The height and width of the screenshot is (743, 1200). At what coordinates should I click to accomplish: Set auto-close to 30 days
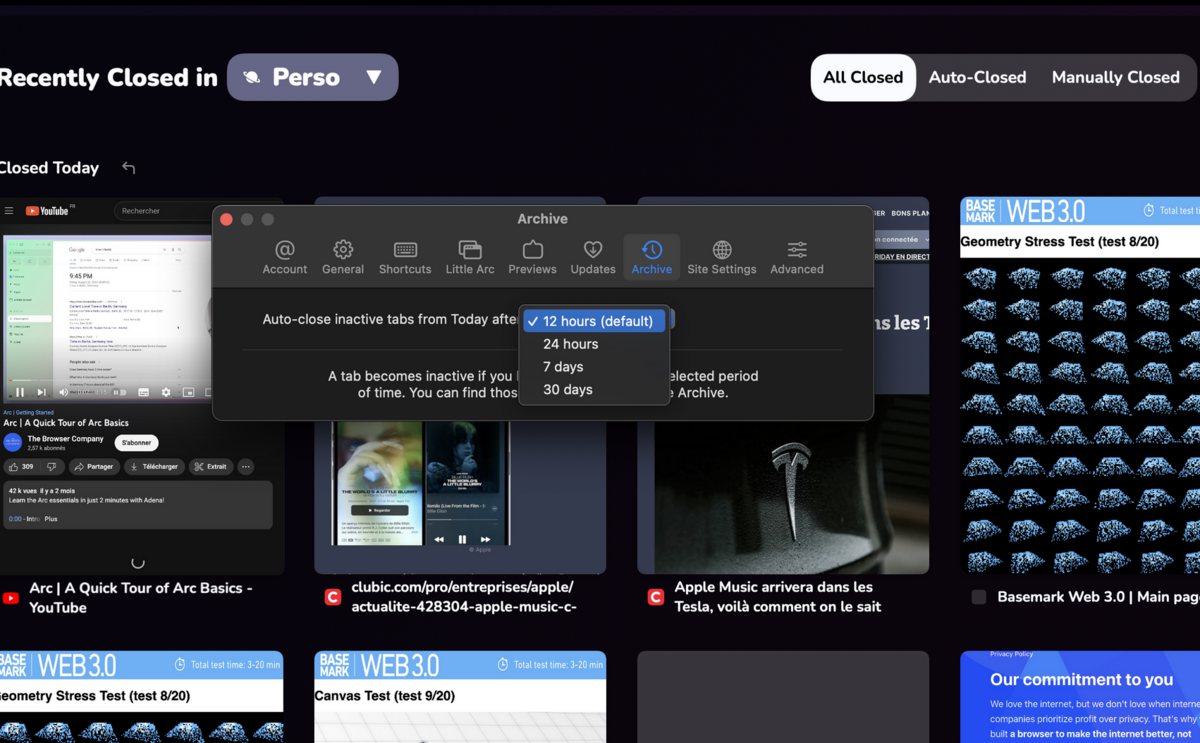point(595,390)
